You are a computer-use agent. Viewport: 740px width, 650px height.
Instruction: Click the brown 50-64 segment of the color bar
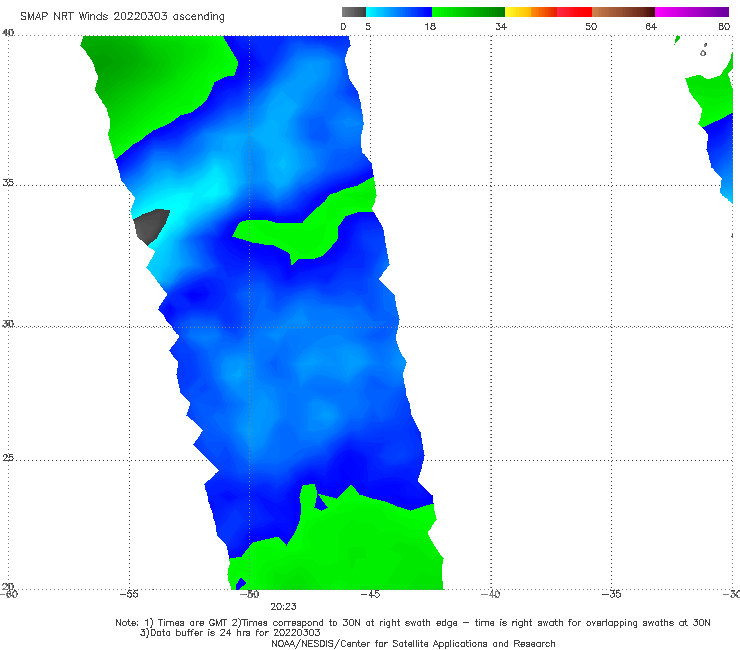[x=623, y=12]
